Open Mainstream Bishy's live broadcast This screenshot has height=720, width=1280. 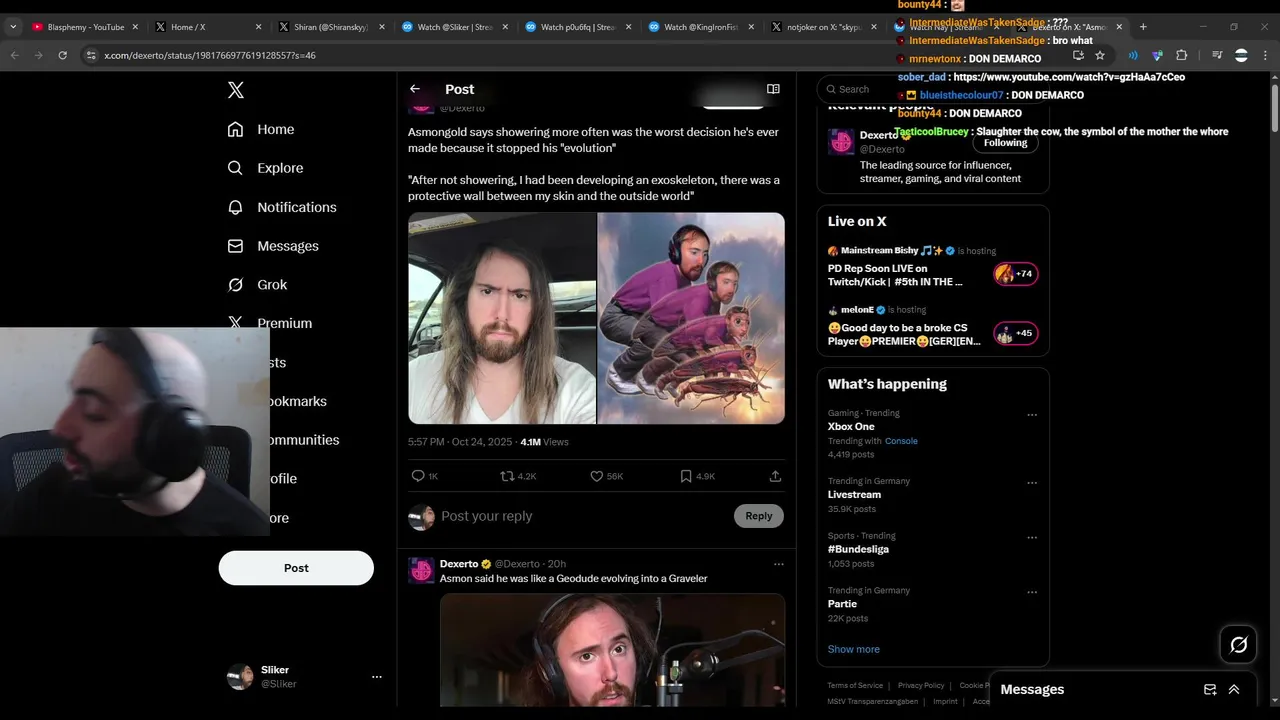click(x=933, y=268)
